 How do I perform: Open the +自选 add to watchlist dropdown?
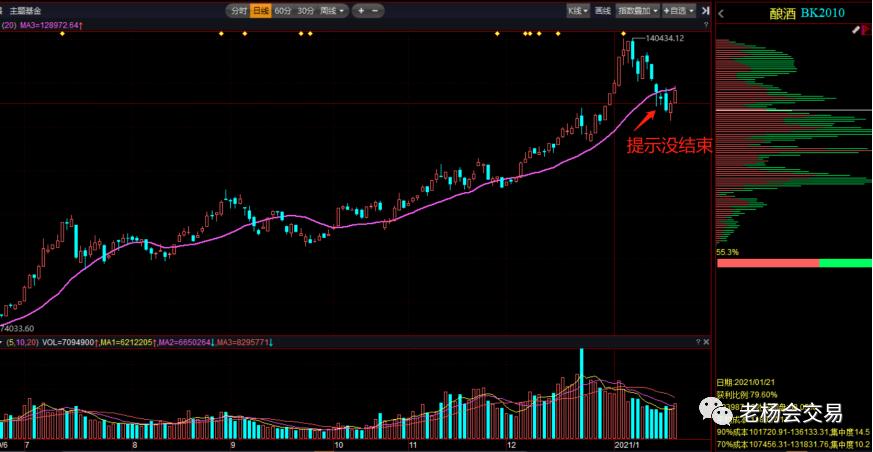[x=679, y=11]
